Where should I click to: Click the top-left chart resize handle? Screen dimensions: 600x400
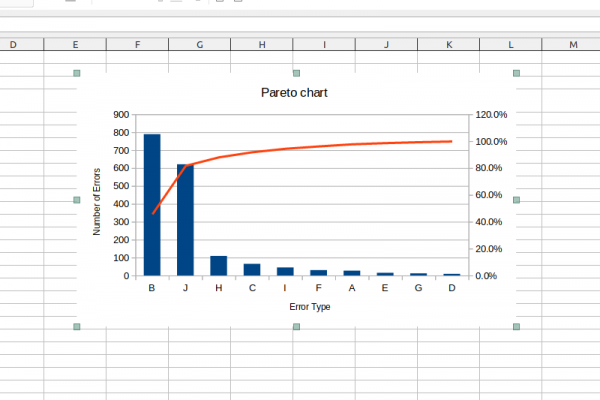[x=77, y=73]
